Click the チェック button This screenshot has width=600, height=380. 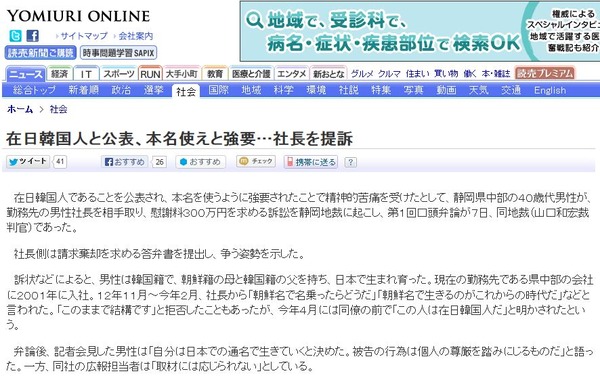point(256,161)
